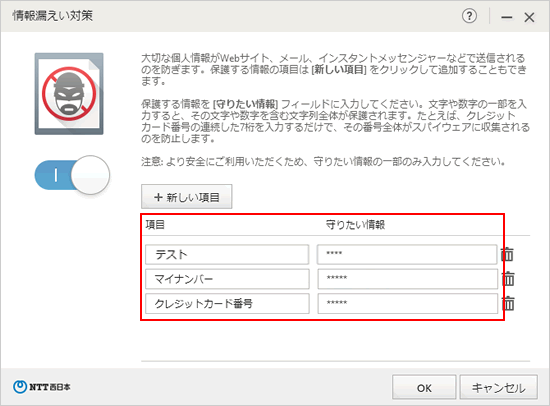Image resolution: width=550 pixels, height=406 pixels.
Task: Edit the クレジットカード番号 item name field
Action: (227, 303)
